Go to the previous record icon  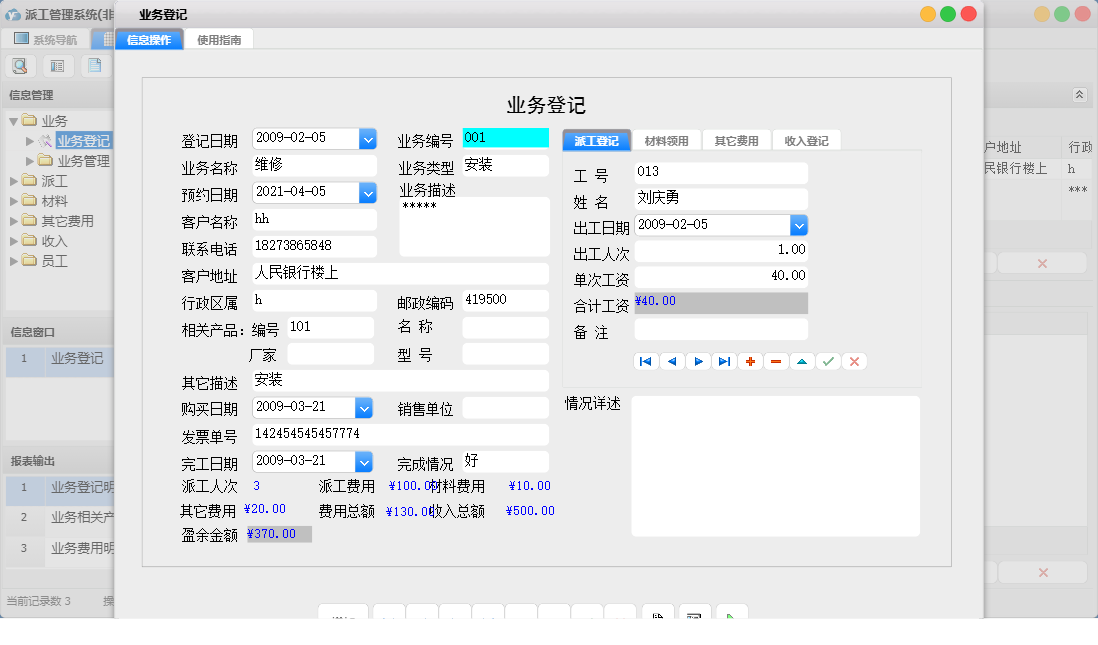pyautogui.click(x=672, y=361)
